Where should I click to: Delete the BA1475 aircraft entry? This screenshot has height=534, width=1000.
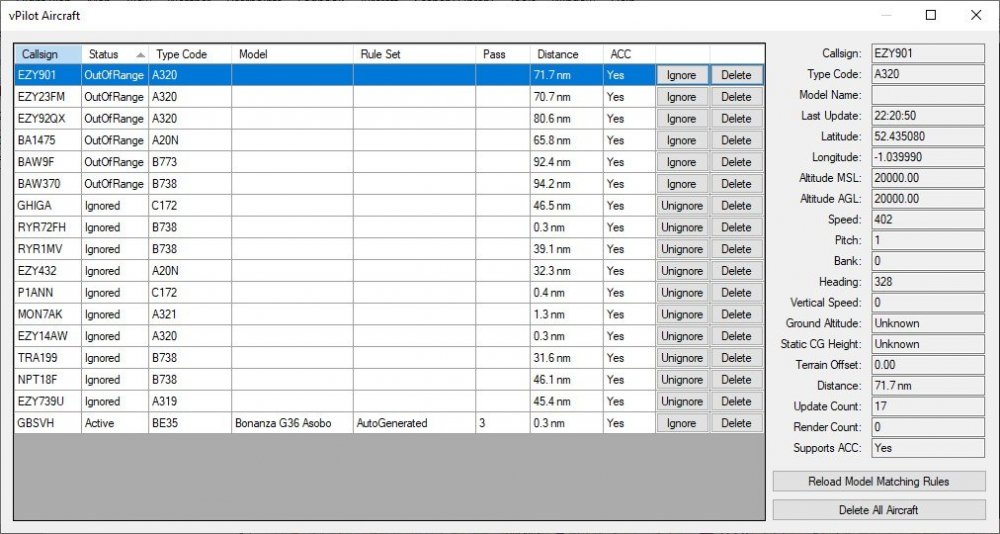tap(736, 141)
